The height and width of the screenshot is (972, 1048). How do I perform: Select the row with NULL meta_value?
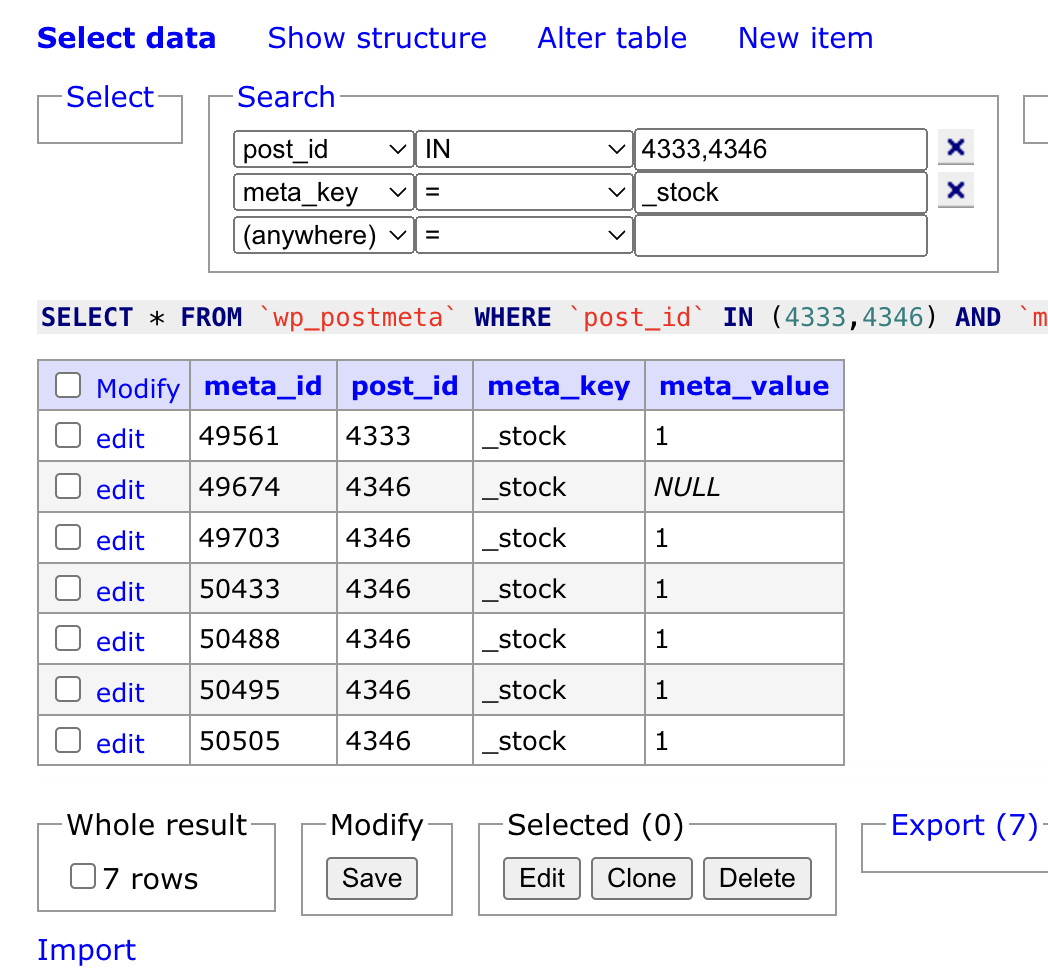pos(68,487)
